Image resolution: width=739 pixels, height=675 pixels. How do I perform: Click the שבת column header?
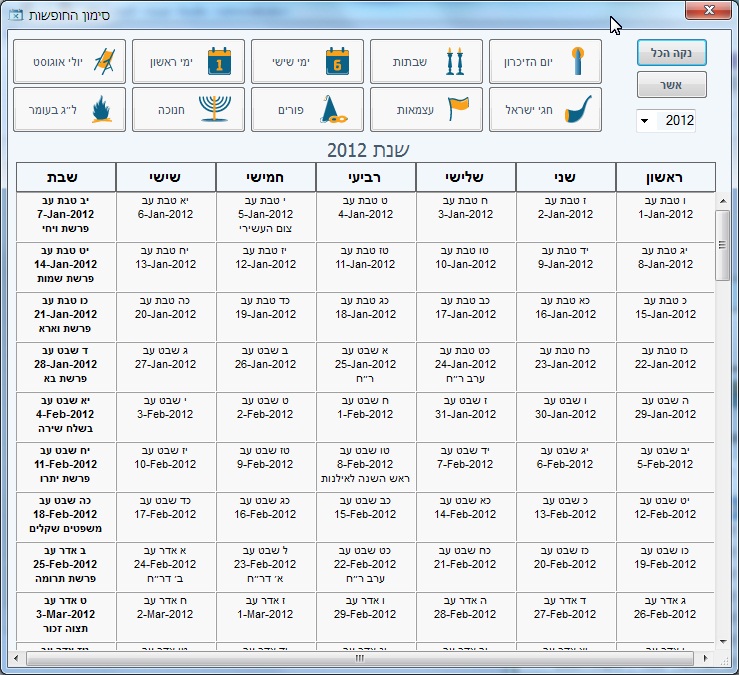pyautogui.click(x=66, y=177)
